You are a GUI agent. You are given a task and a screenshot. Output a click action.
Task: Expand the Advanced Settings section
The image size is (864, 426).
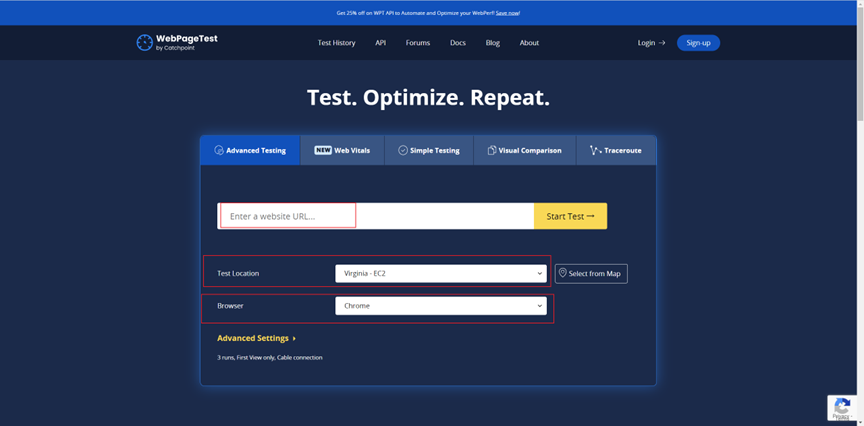pyautogui.click(x=256, y=338)
